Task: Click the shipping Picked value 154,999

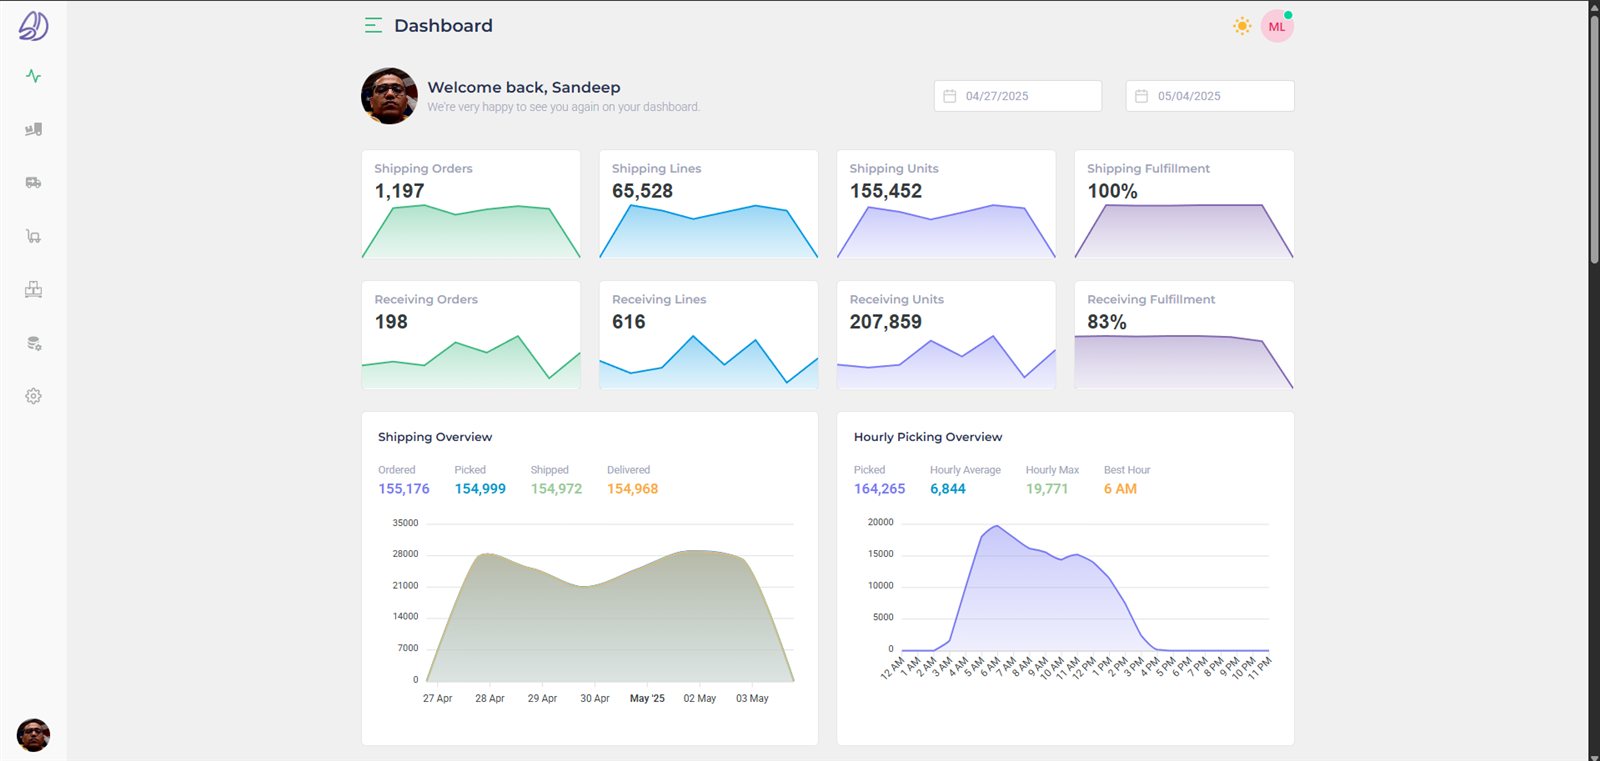Action: pyautogui.click(x=480, y=489)
